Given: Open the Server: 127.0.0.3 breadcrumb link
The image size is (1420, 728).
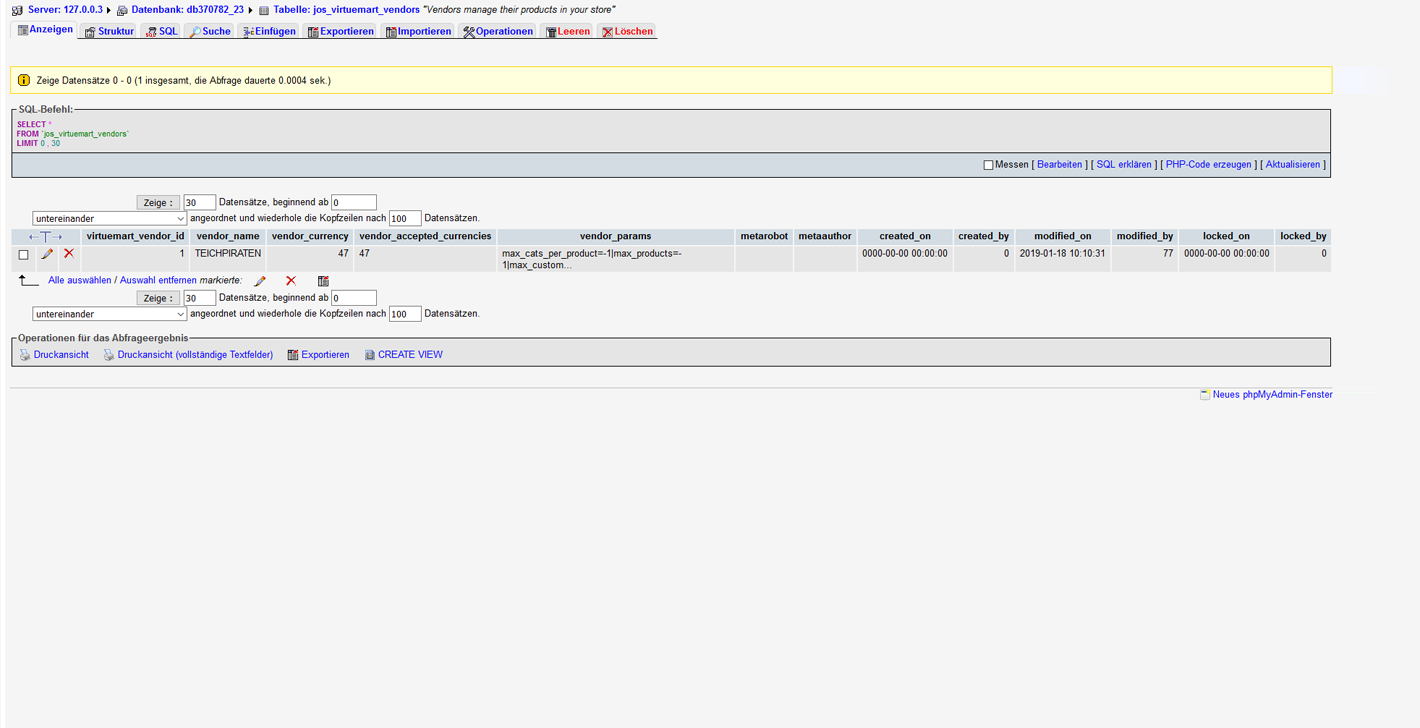Looking at the screenshot, I should coord(65,10).
